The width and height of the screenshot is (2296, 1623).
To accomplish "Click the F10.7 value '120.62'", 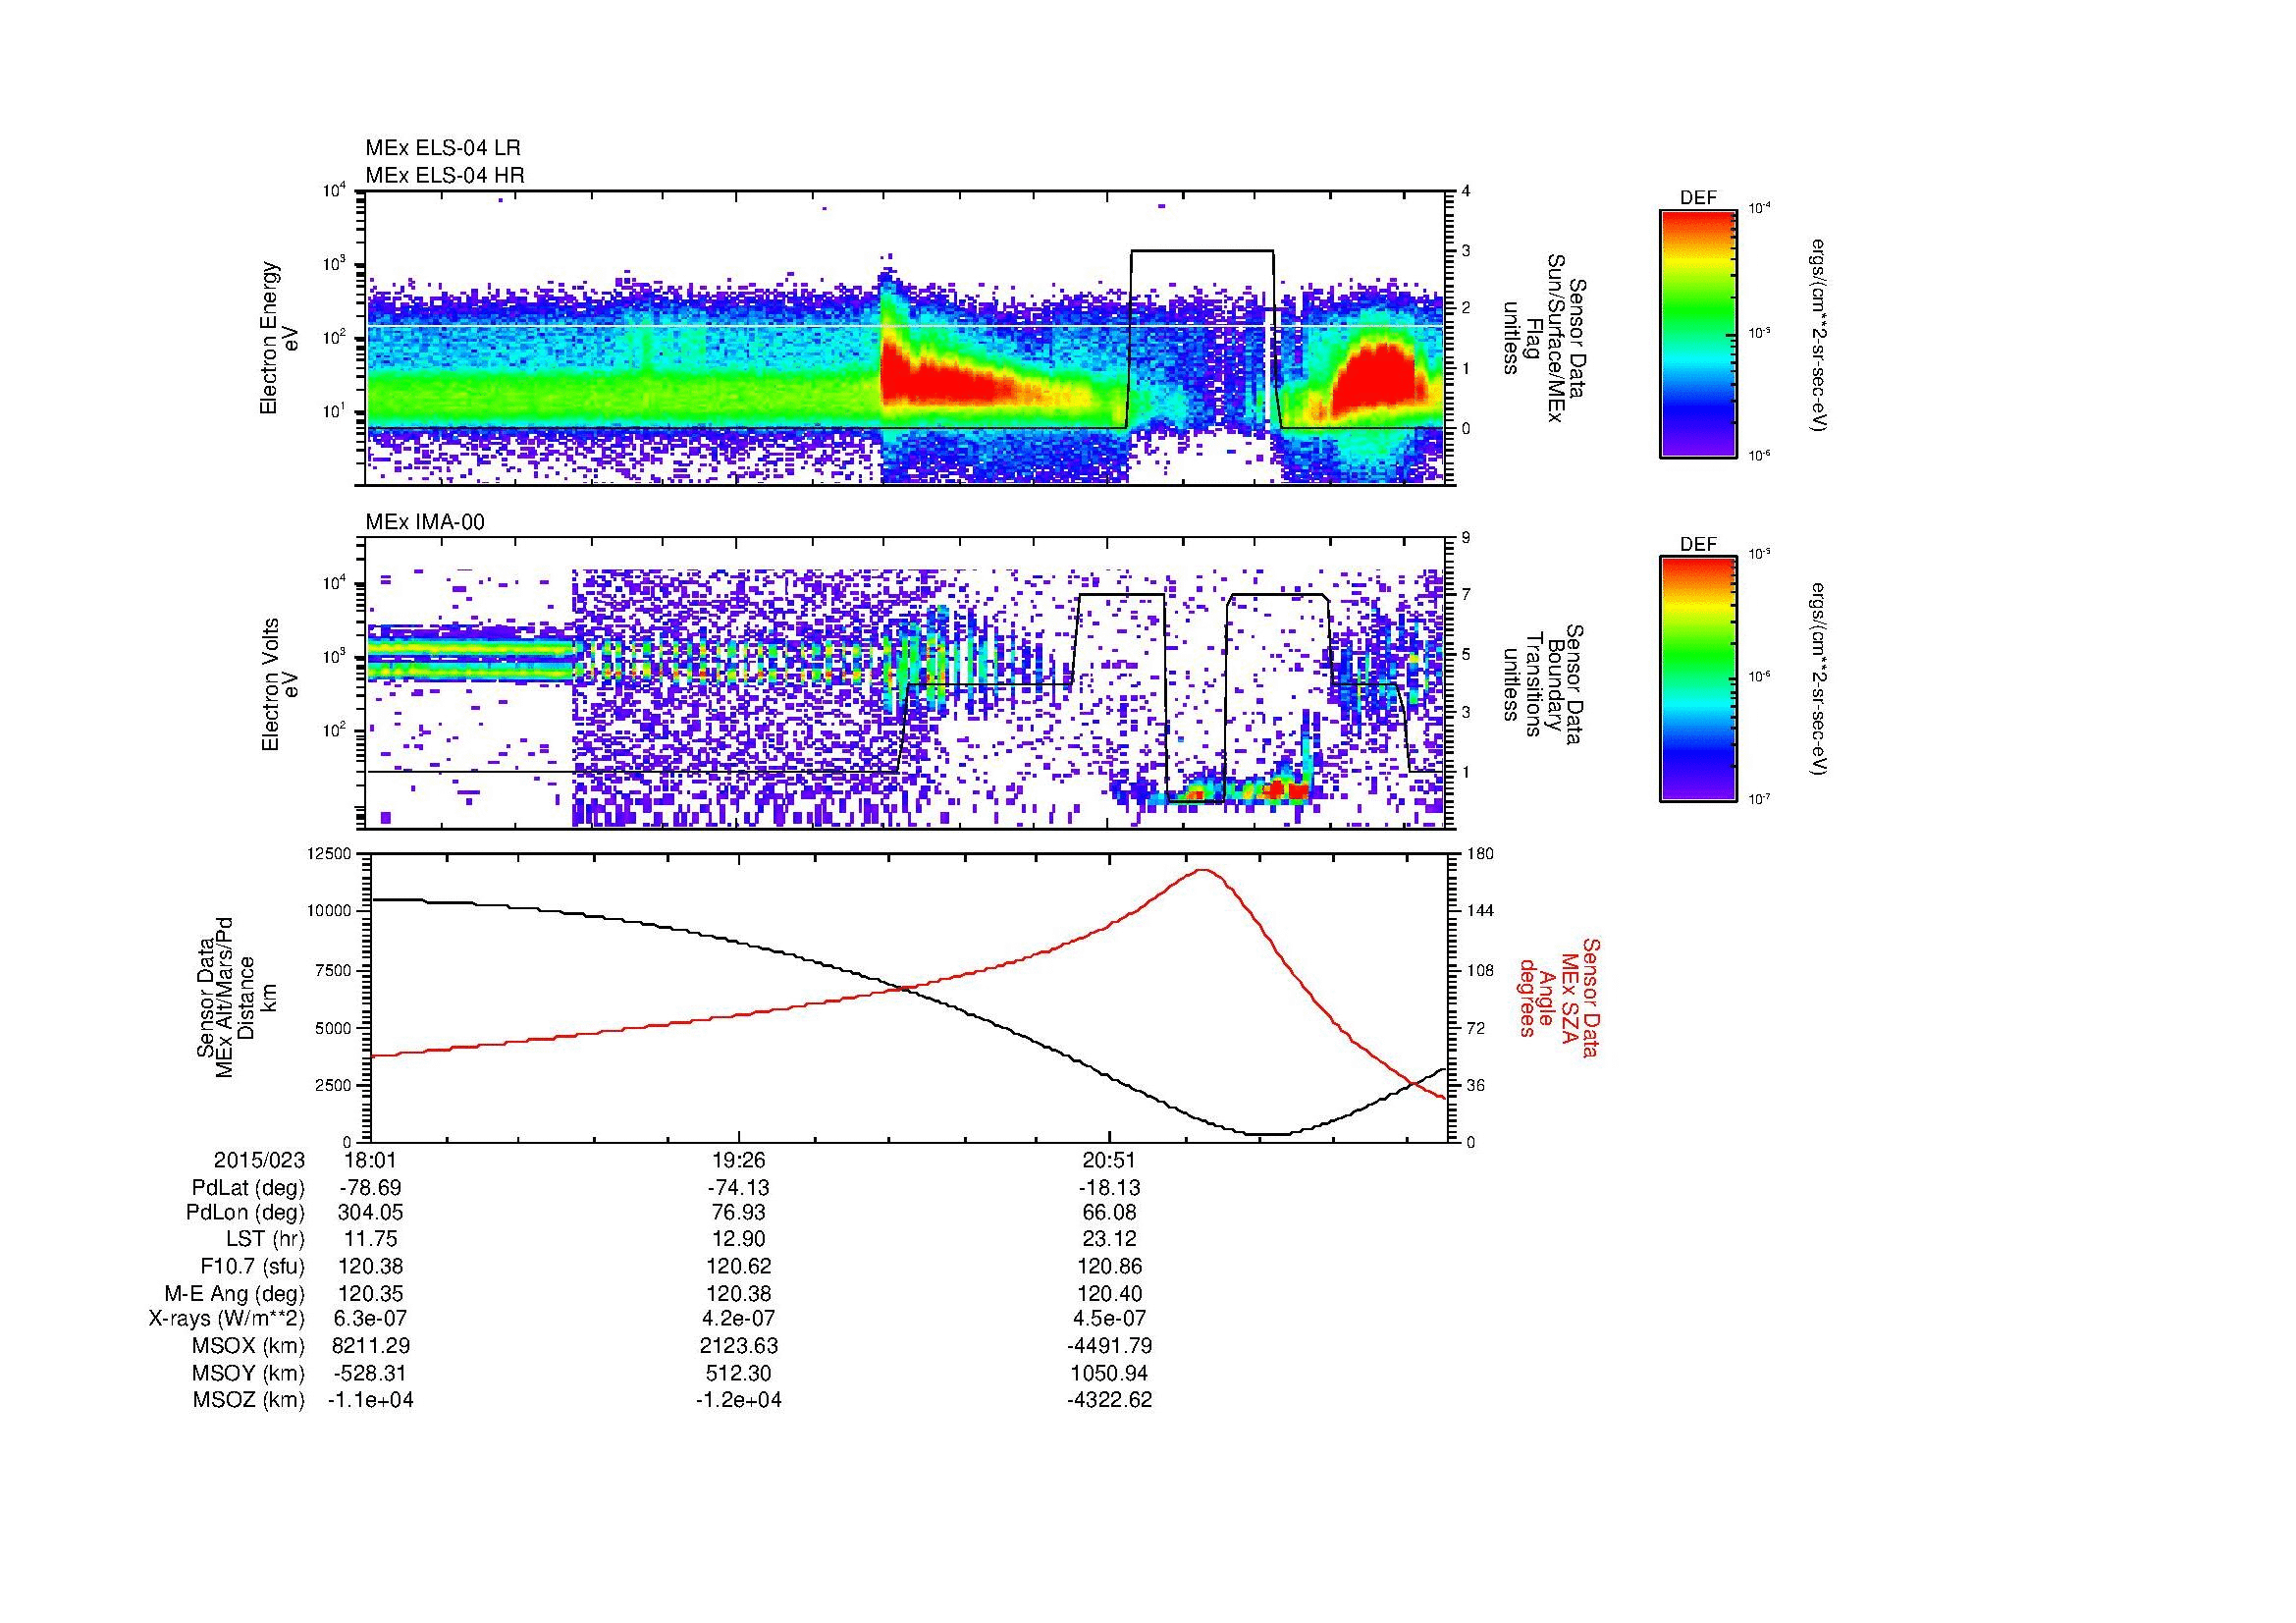I will coord(739,1266).
